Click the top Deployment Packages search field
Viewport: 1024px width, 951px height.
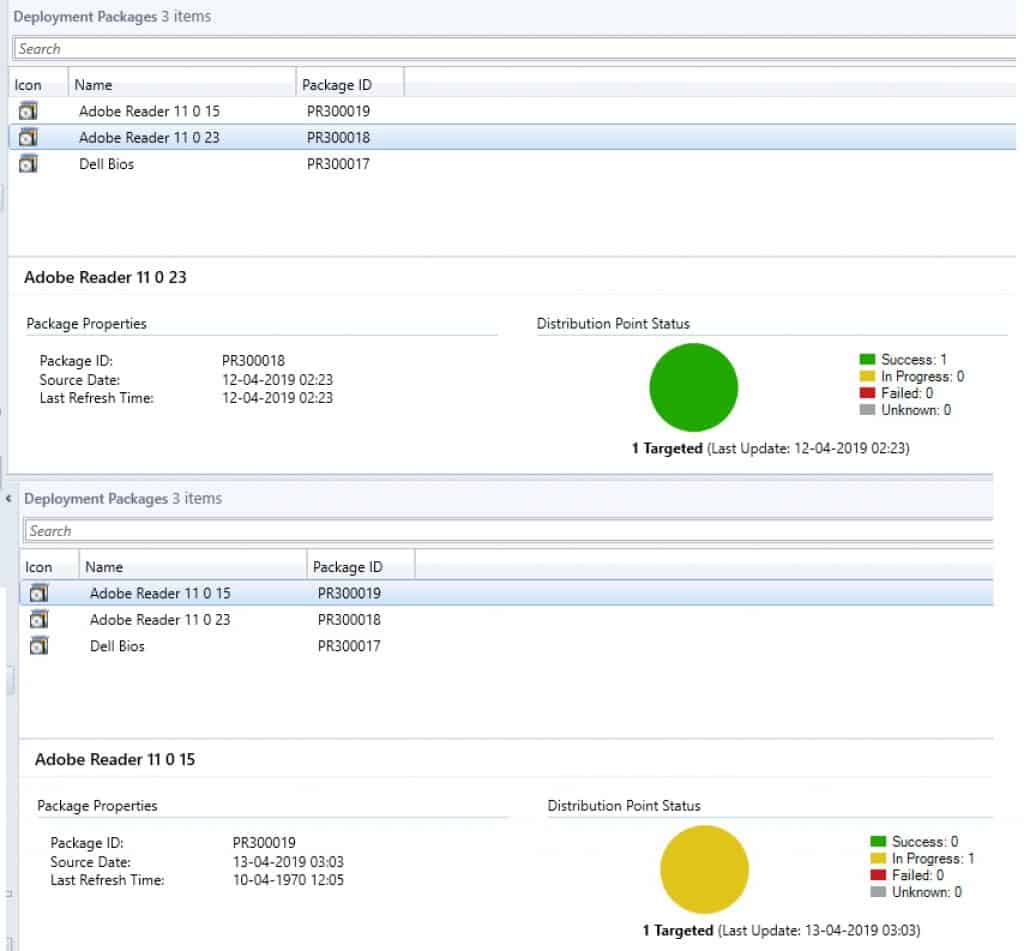pos(515,49)
